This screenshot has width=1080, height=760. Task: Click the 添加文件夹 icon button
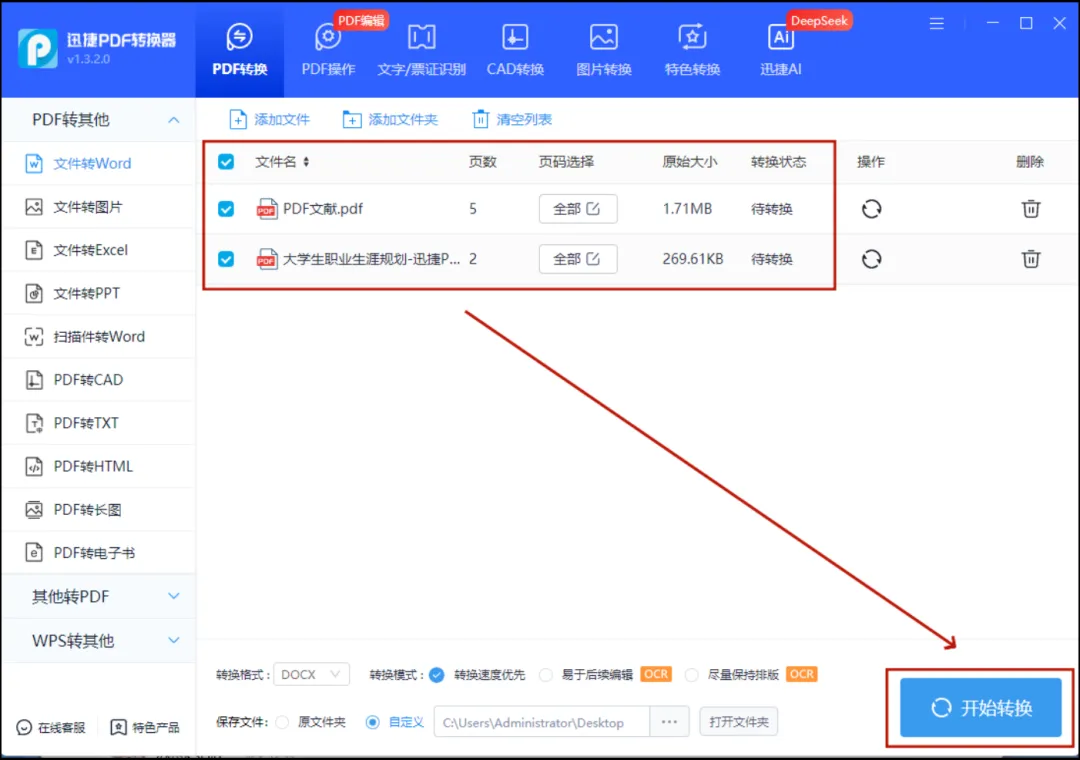390,119
